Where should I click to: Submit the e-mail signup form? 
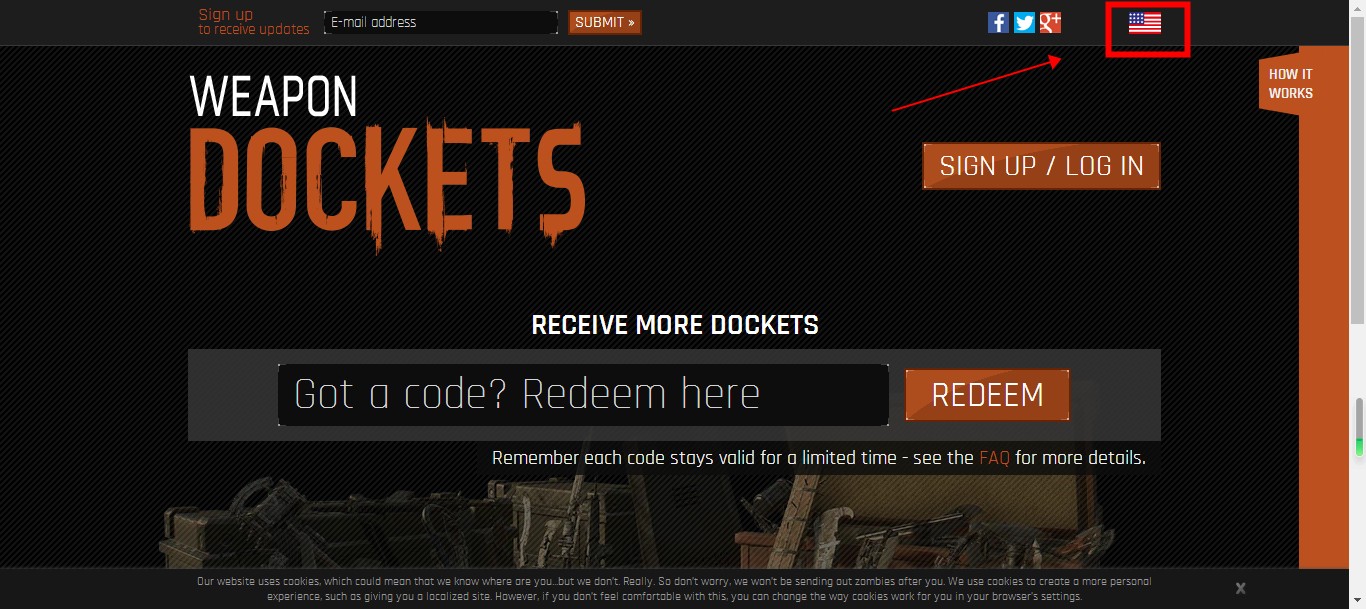pos(605,22)
